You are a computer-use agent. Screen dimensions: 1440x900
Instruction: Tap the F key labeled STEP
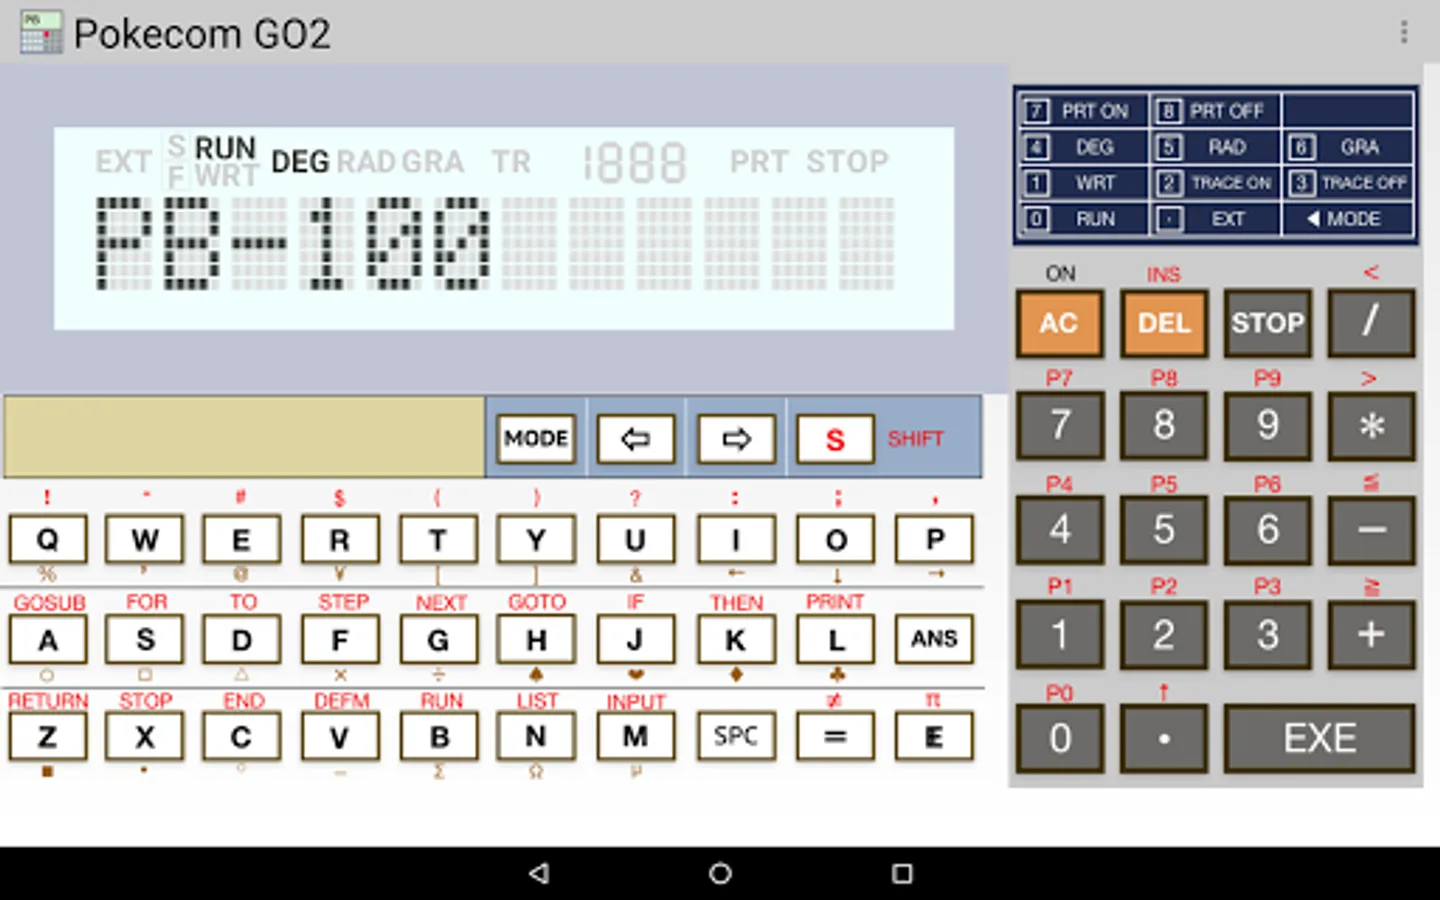pos(340,639)
